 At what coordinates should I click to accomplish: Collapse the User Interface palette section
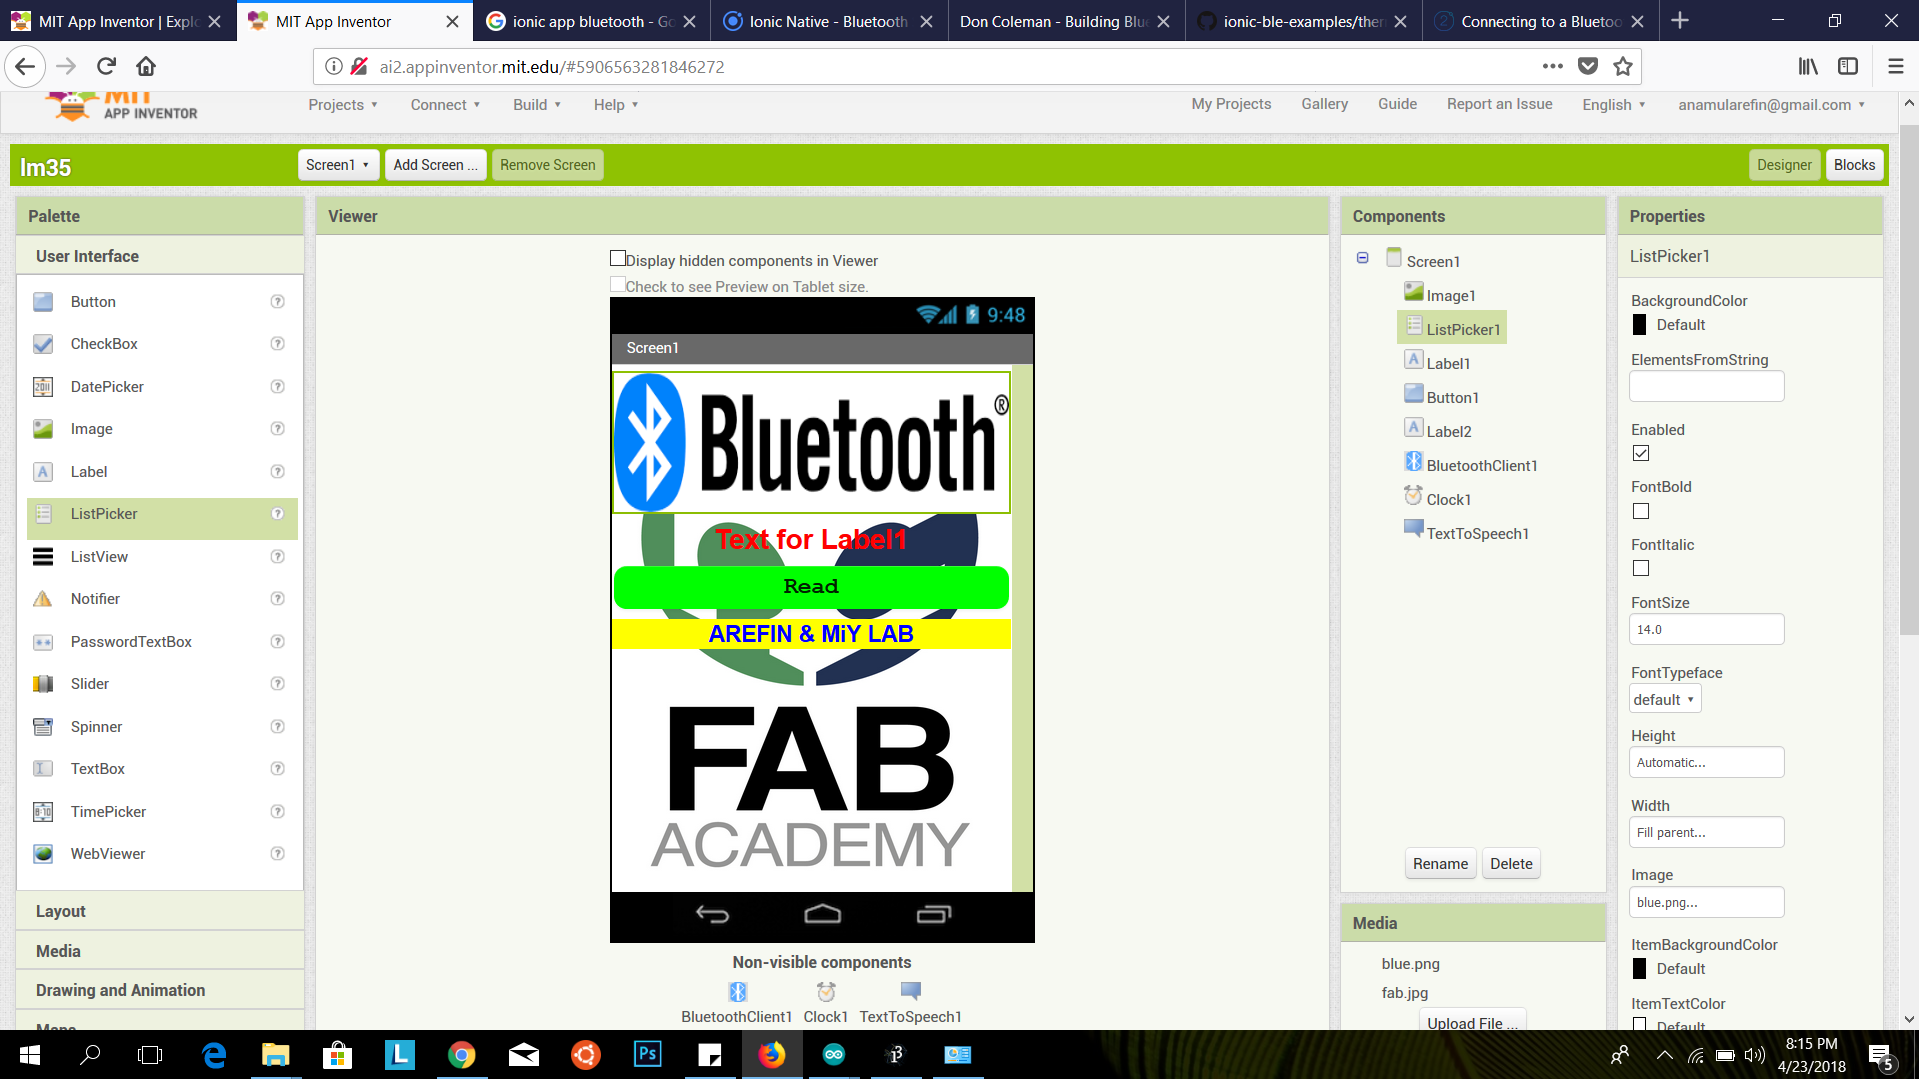(x=160, y=256)
